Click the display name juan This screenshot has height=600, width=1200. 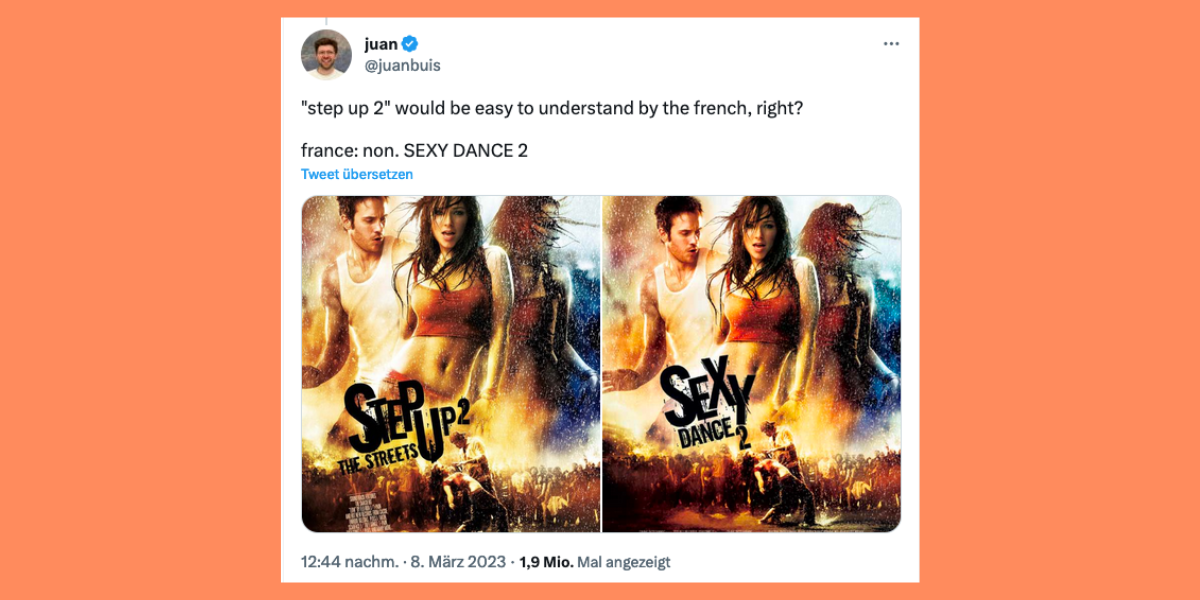click(x=381, y=44)
